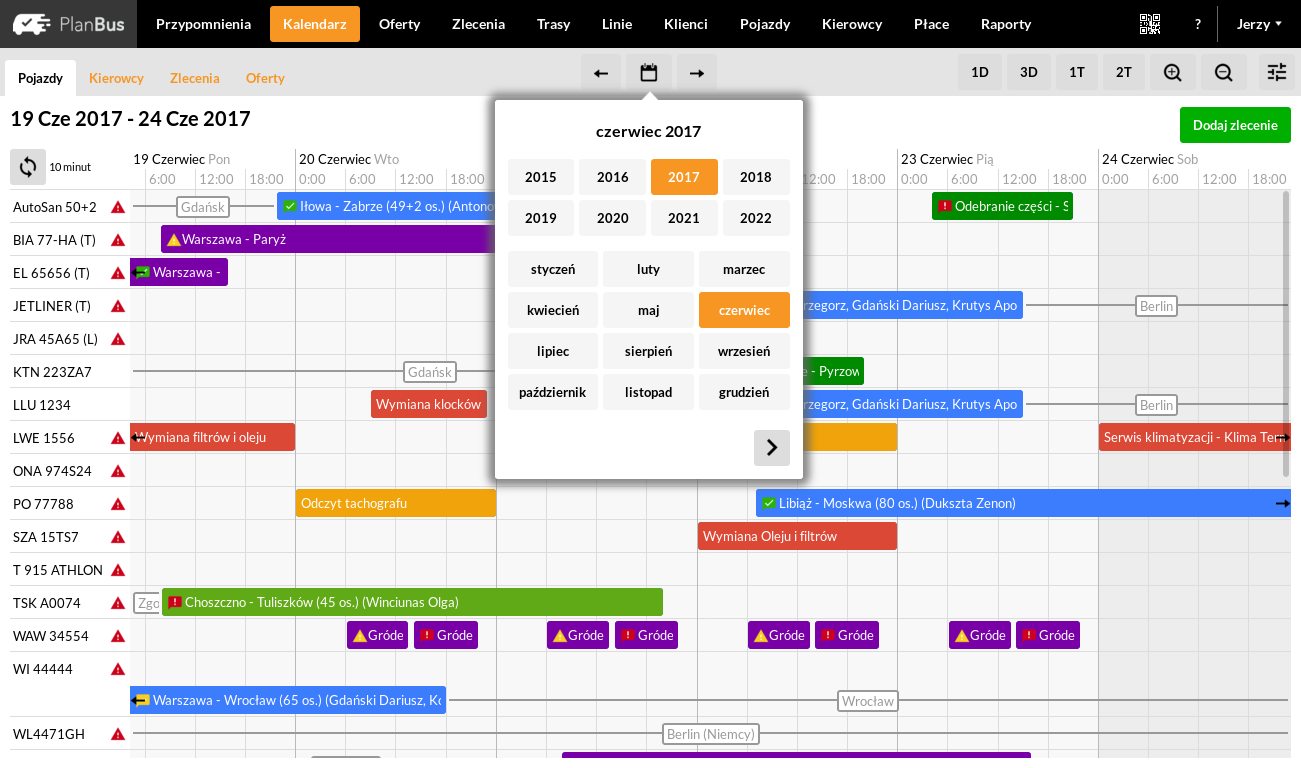1301x768 pixels.
Task: Zoom in on the timeline with magnifier icon
Action: click(1172, 71)
